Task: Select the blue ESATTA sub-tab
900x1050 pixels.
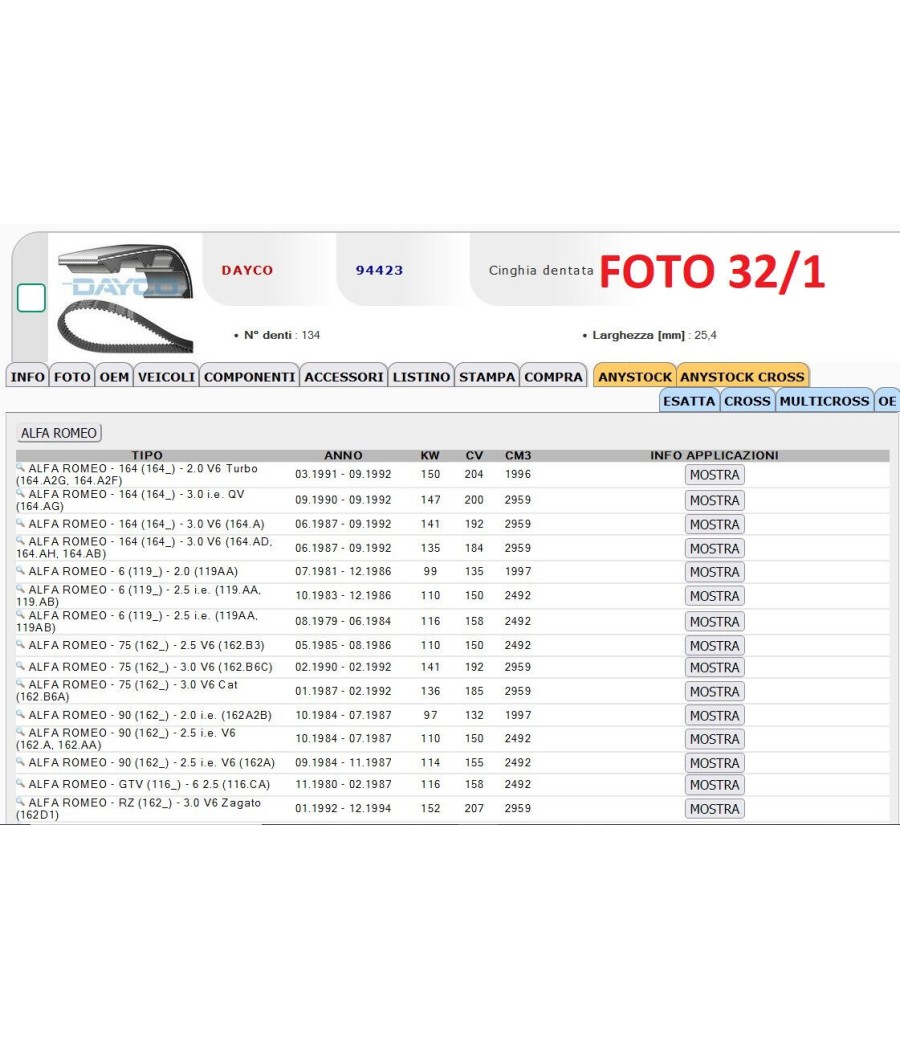Action: 689,401
